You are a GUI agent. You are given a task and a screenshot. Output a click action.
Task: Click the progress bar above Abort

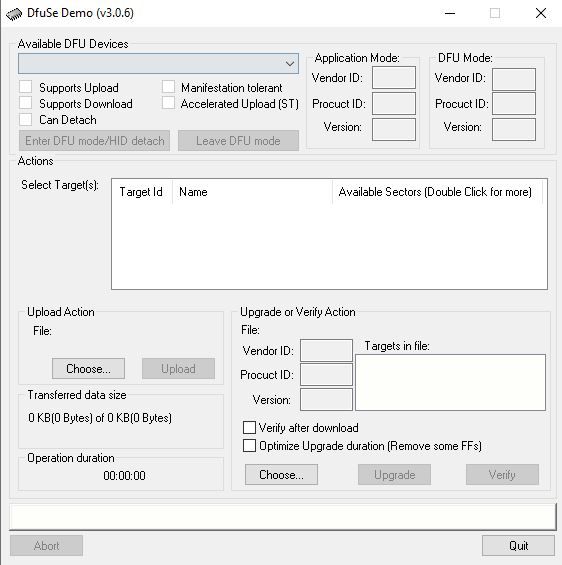pyautogui.click(x=283, y=516)
